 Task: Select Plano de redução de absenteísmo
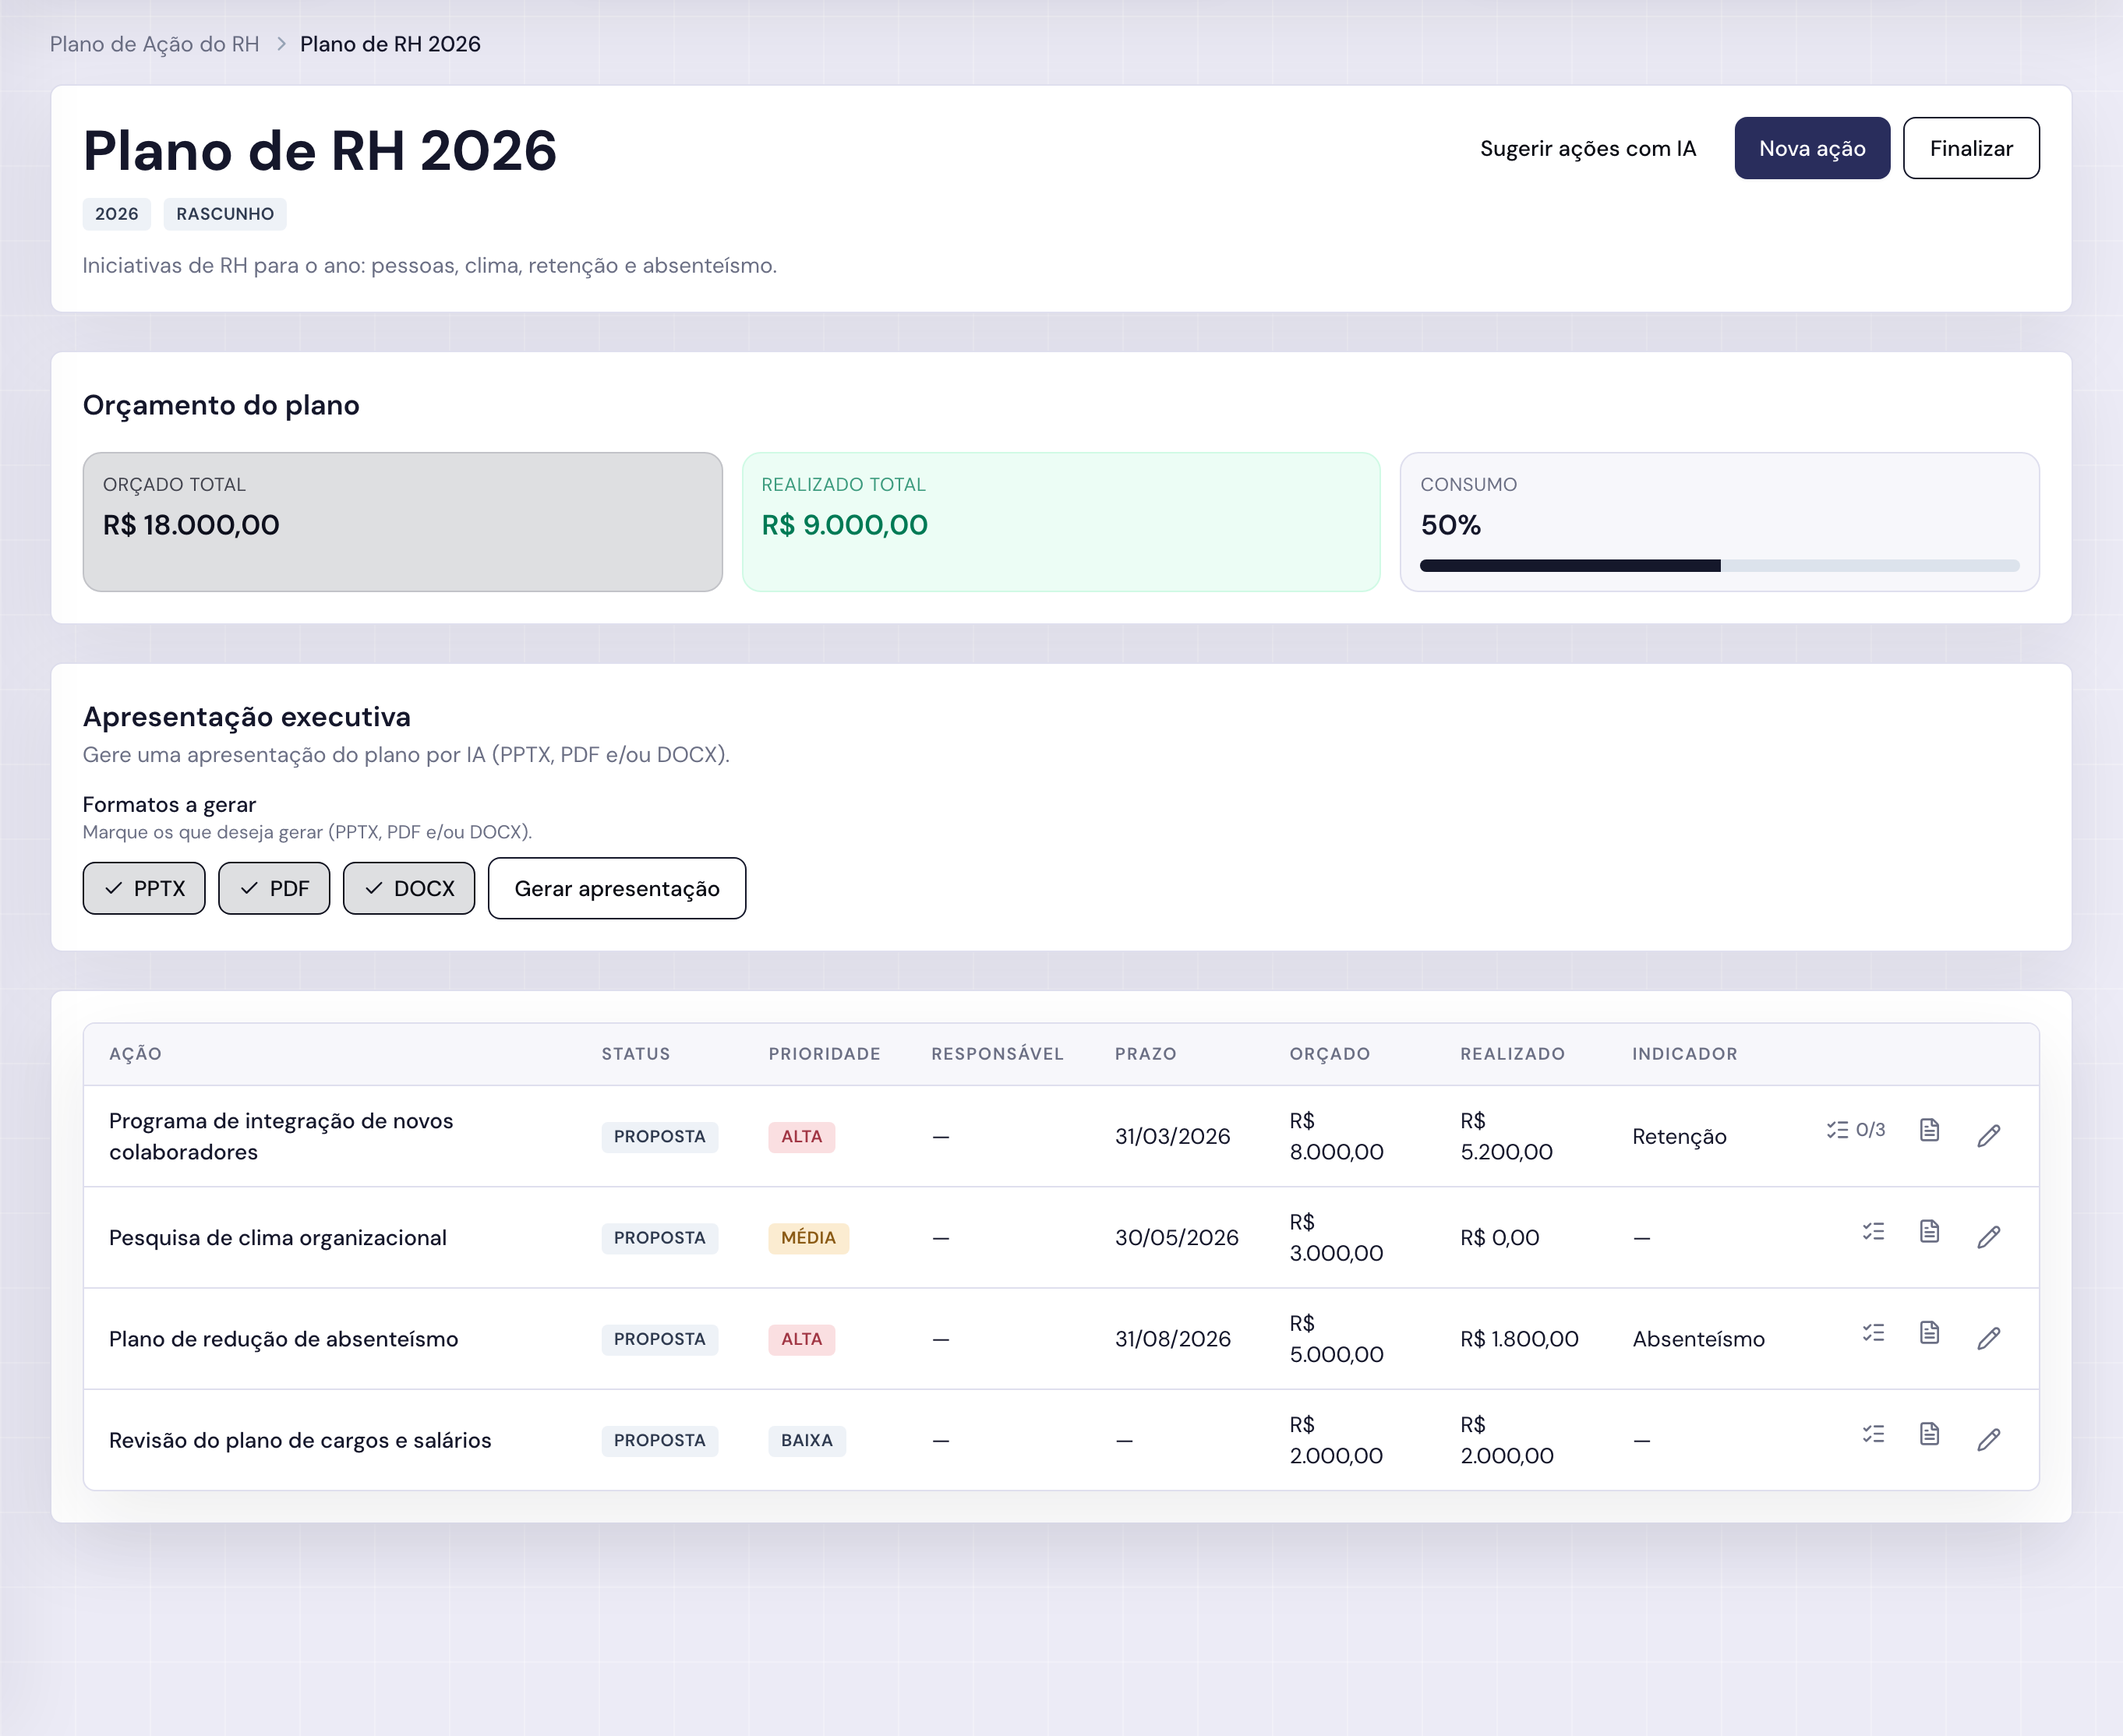pos(283,1338)
